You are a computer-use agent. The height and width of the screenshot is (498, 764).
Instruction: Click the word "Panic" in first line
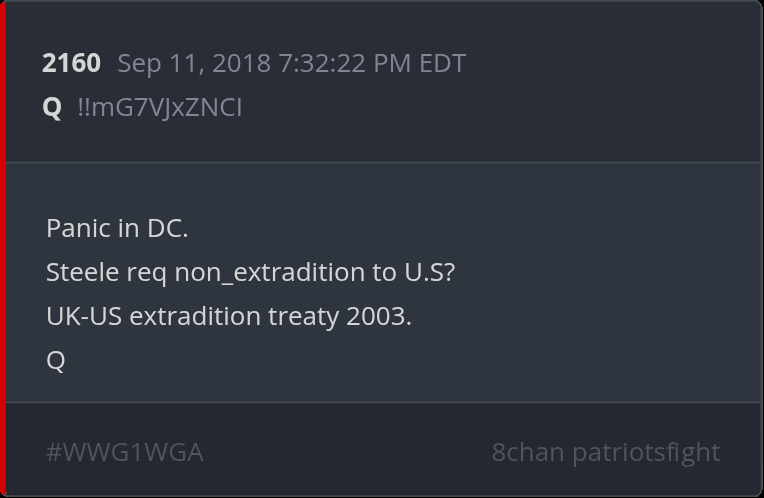click(x=78, y=229)
